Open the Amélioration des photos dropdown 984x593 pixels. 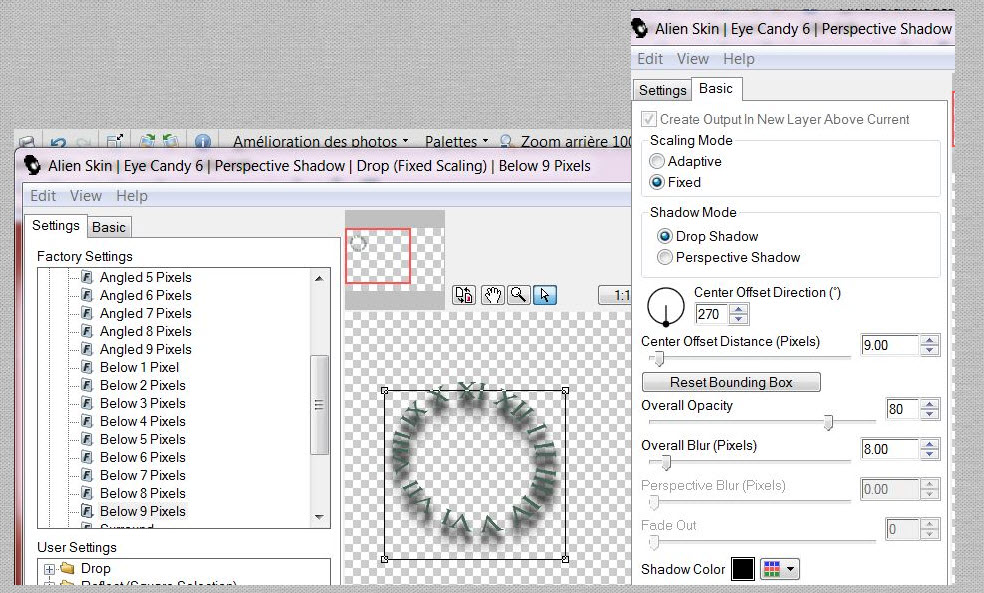[321, 142]
